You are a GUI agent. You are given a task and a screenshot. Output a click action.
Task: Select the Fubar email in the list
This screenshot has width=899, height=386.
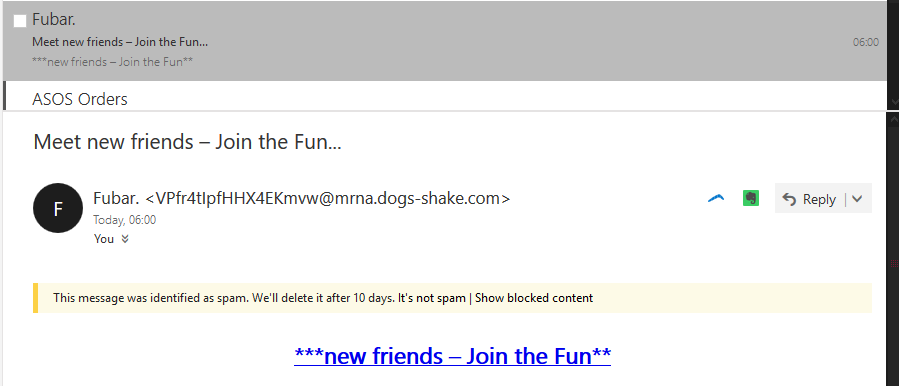click(x=444, y=41)
